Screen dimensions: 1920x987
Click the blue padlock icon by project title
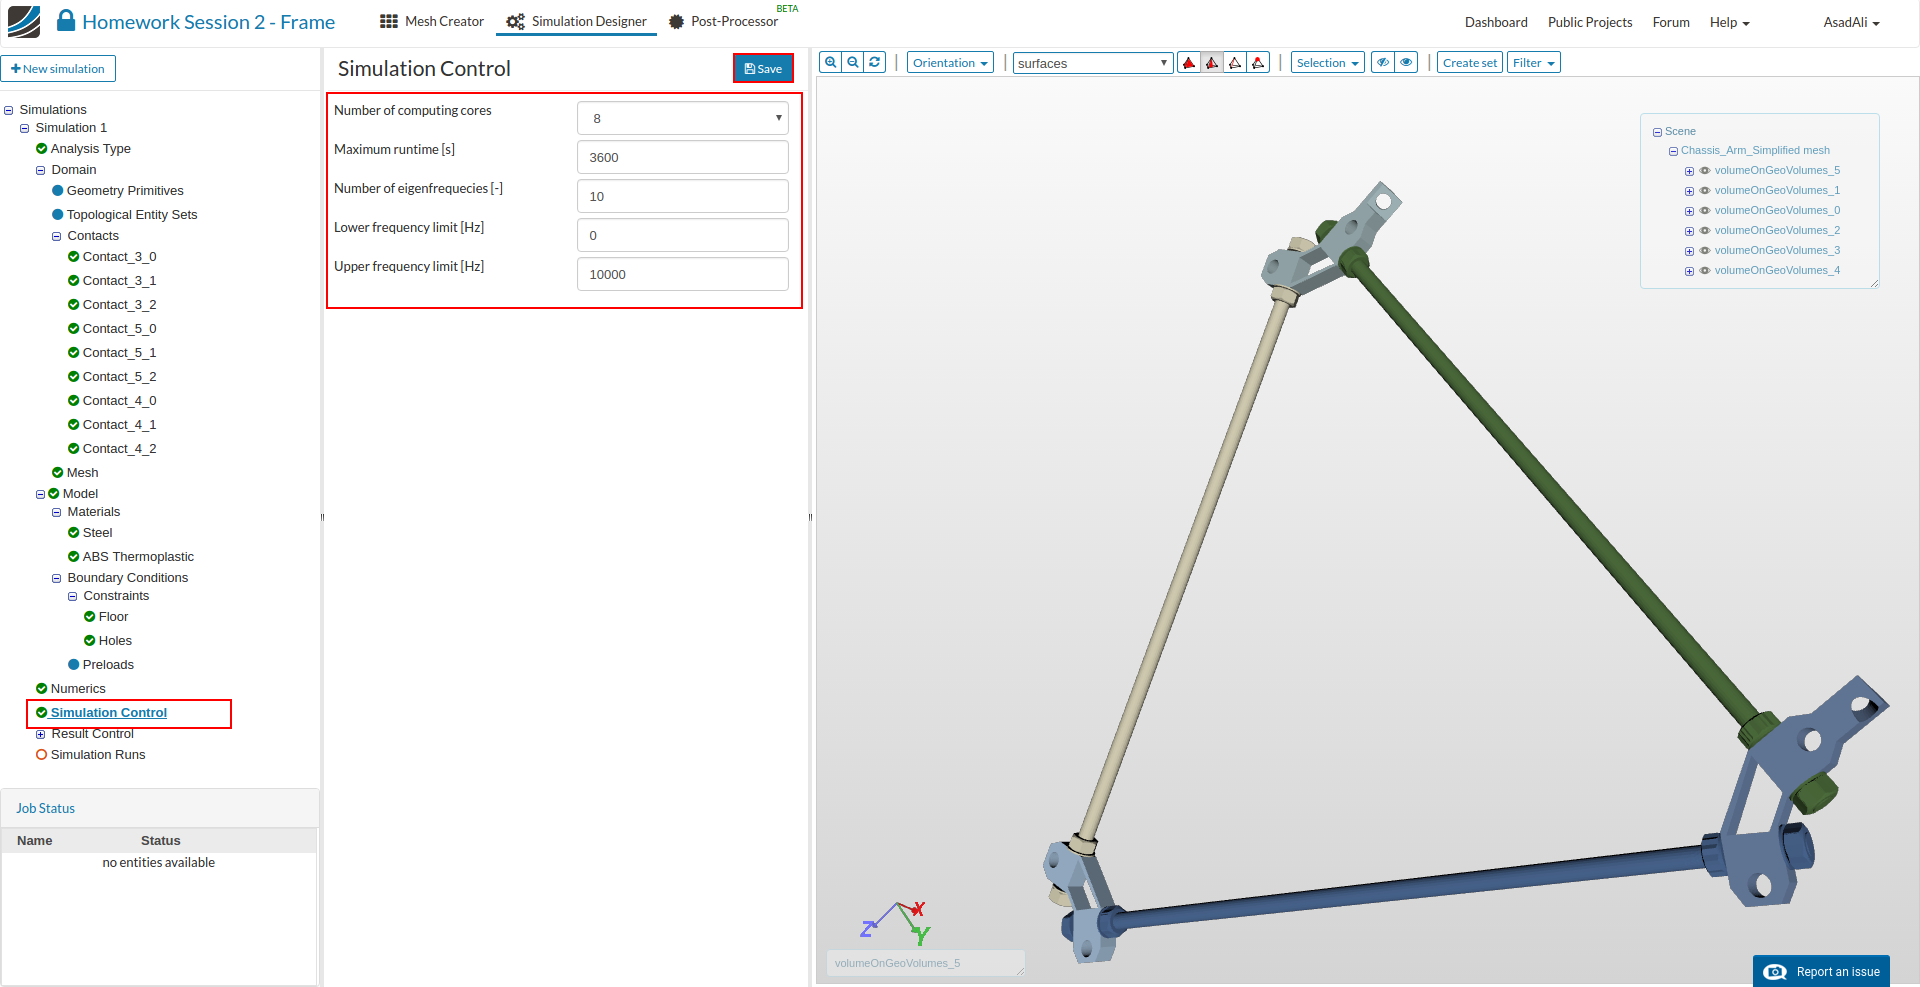66,20
